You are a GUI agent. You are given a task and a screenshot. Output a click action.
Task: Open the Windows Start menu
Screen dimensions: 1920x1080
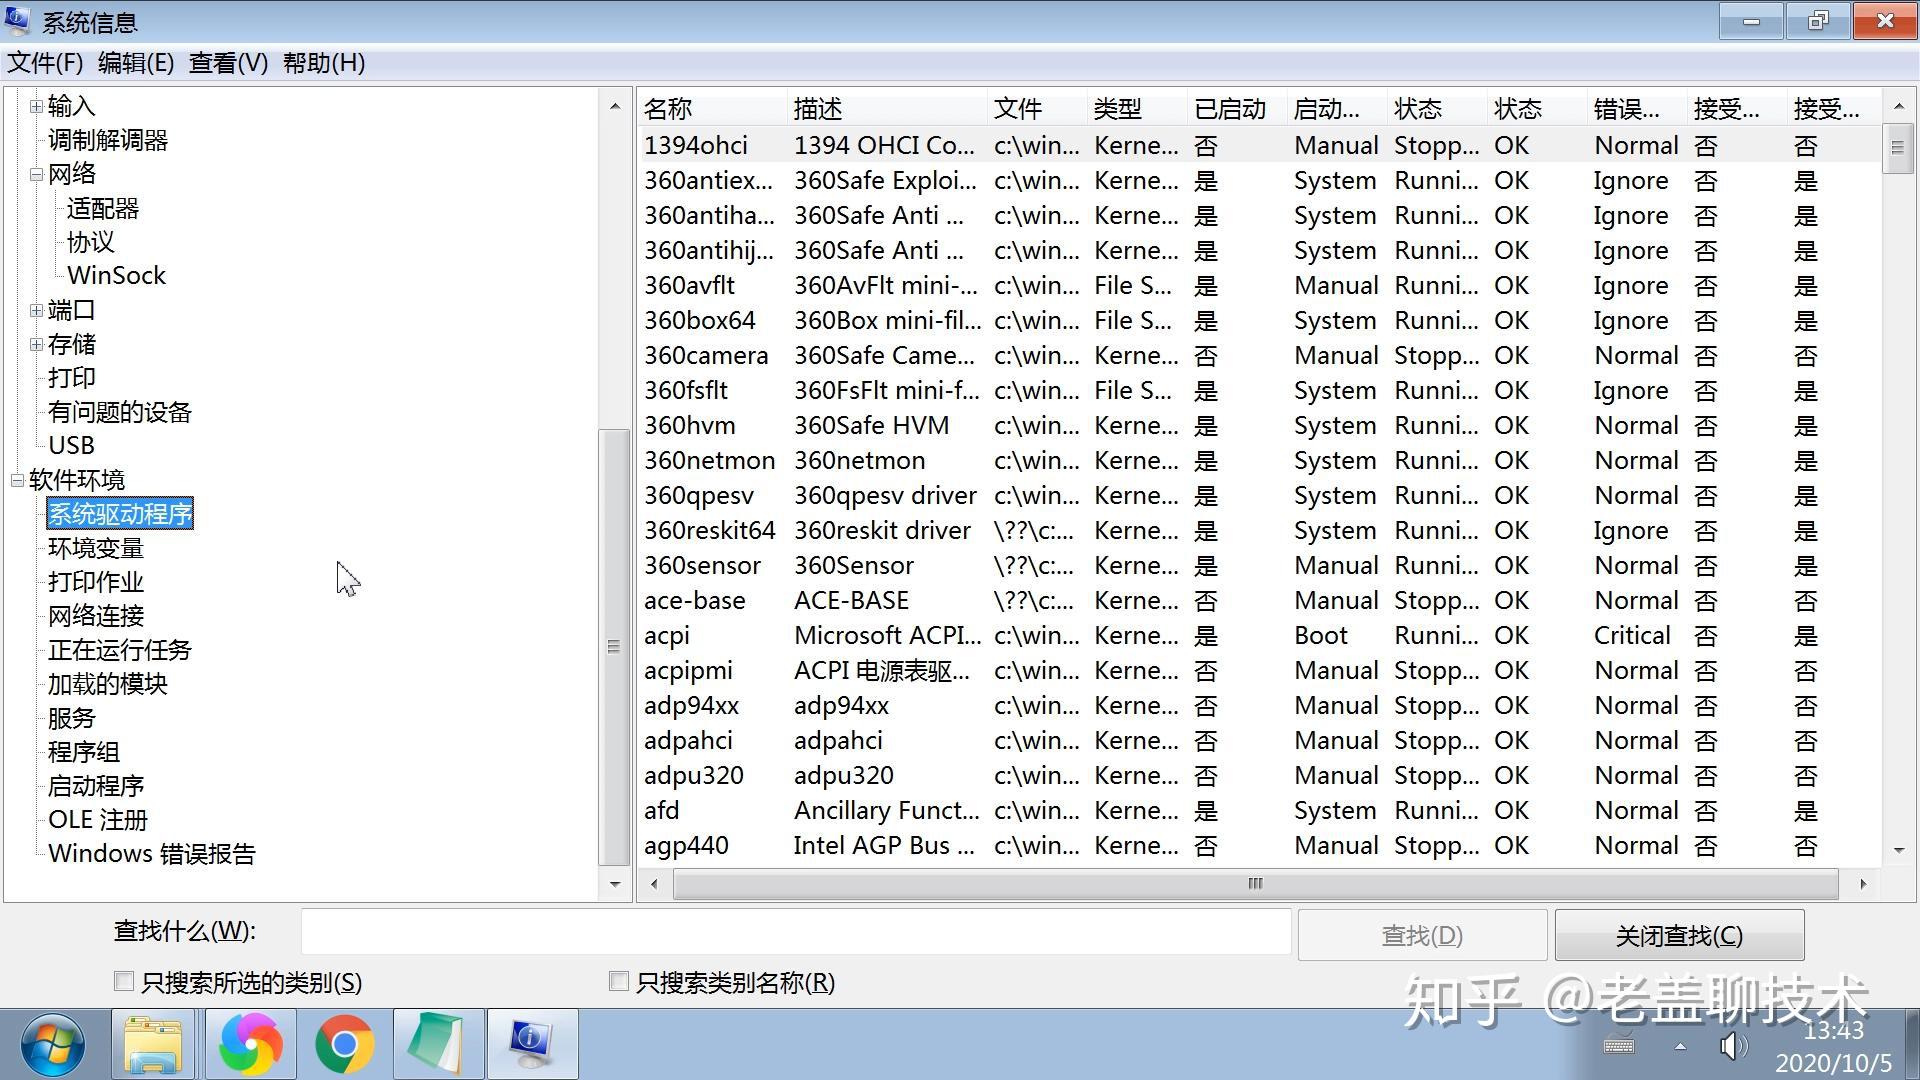(52, 1044)
